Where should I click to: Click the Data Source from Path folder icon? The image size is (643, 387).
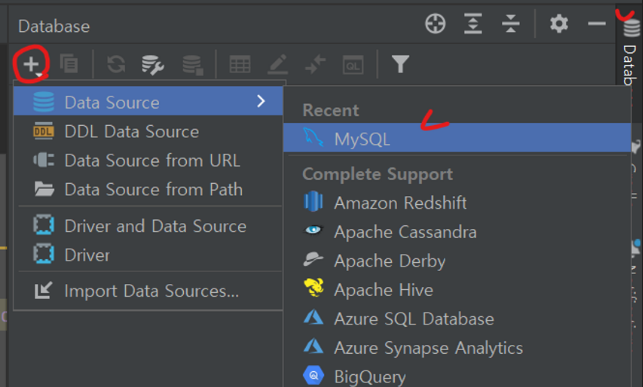coord(44,189)
